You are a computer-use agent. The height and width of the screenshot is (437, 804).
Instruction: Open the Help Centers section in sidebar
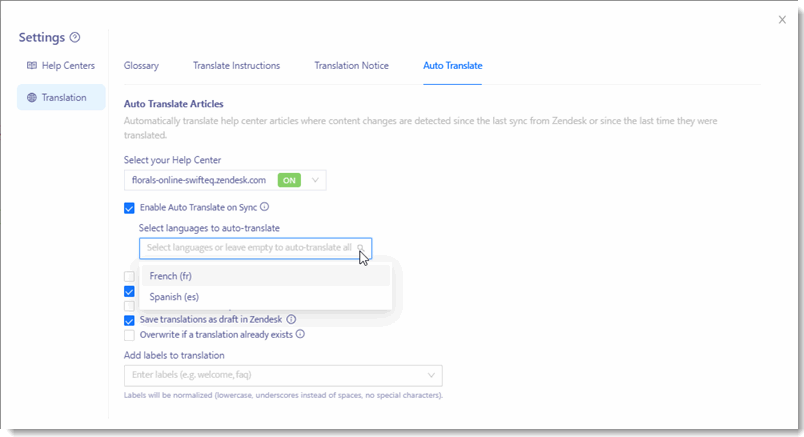click(x=61, y=66)
